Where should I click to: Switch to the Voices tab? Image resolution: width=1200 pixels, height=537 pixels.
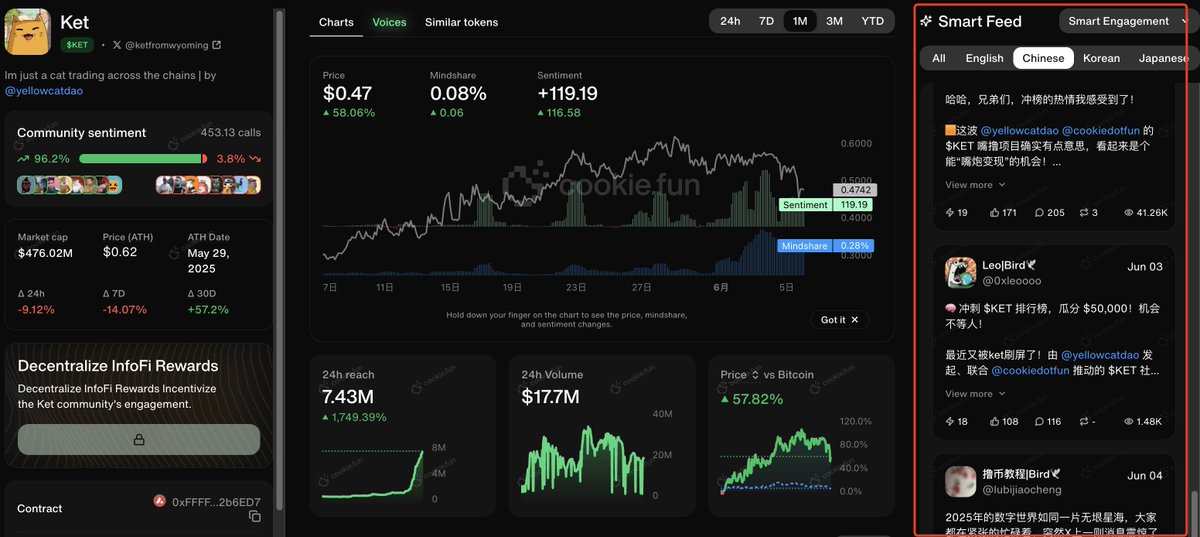[389, 22]
